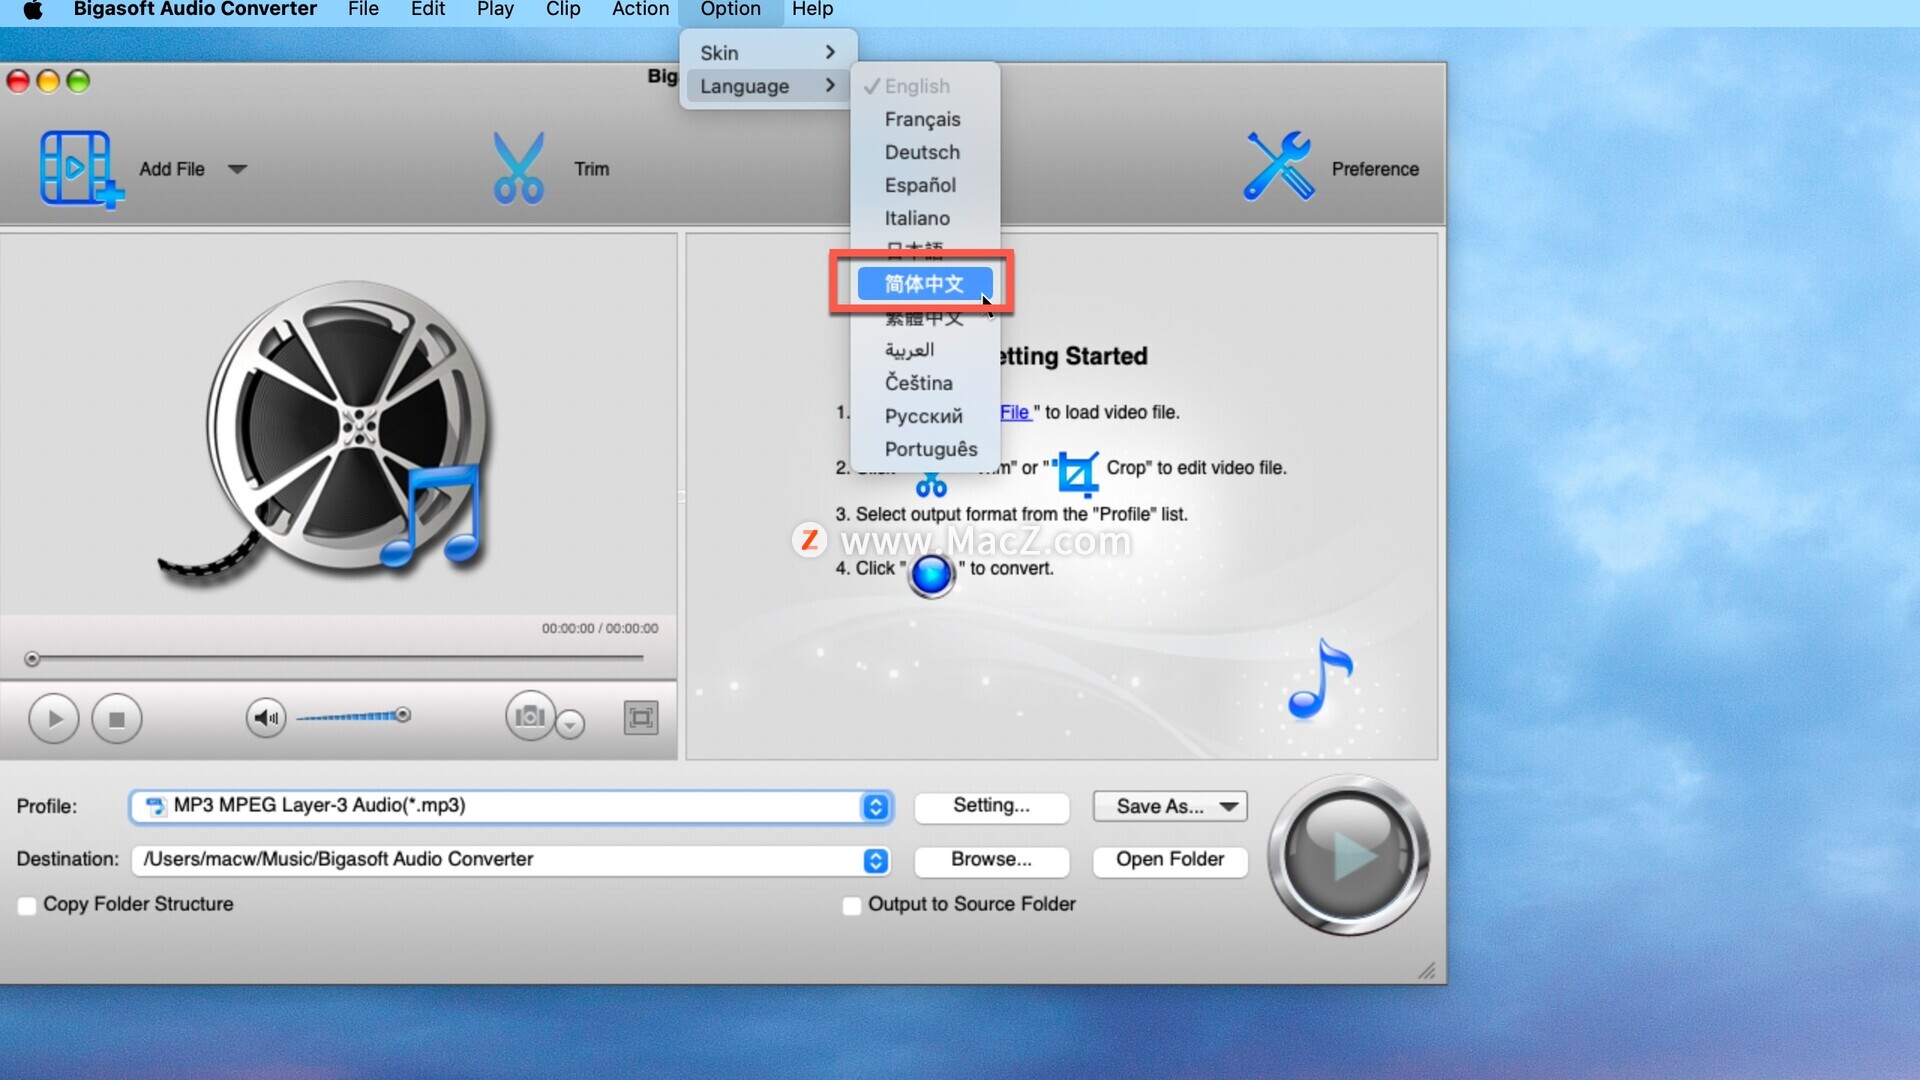The width and height of the screenshot is (1920, 1080).
Task: Open the Language submenu
Action: point(768,86)
